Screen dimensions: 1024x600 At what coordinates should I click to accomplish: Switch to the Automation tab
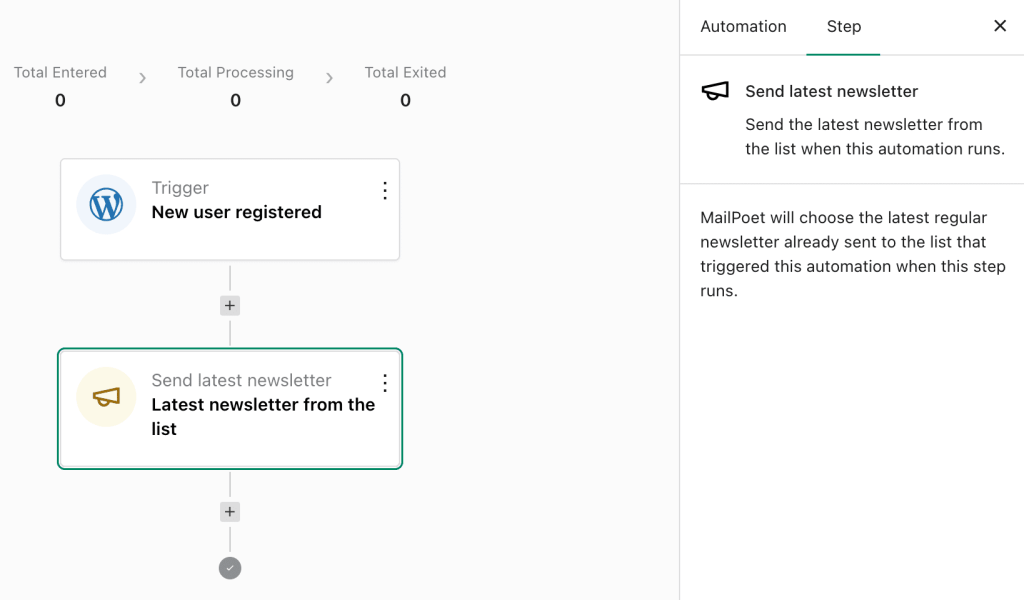[743, 27]
